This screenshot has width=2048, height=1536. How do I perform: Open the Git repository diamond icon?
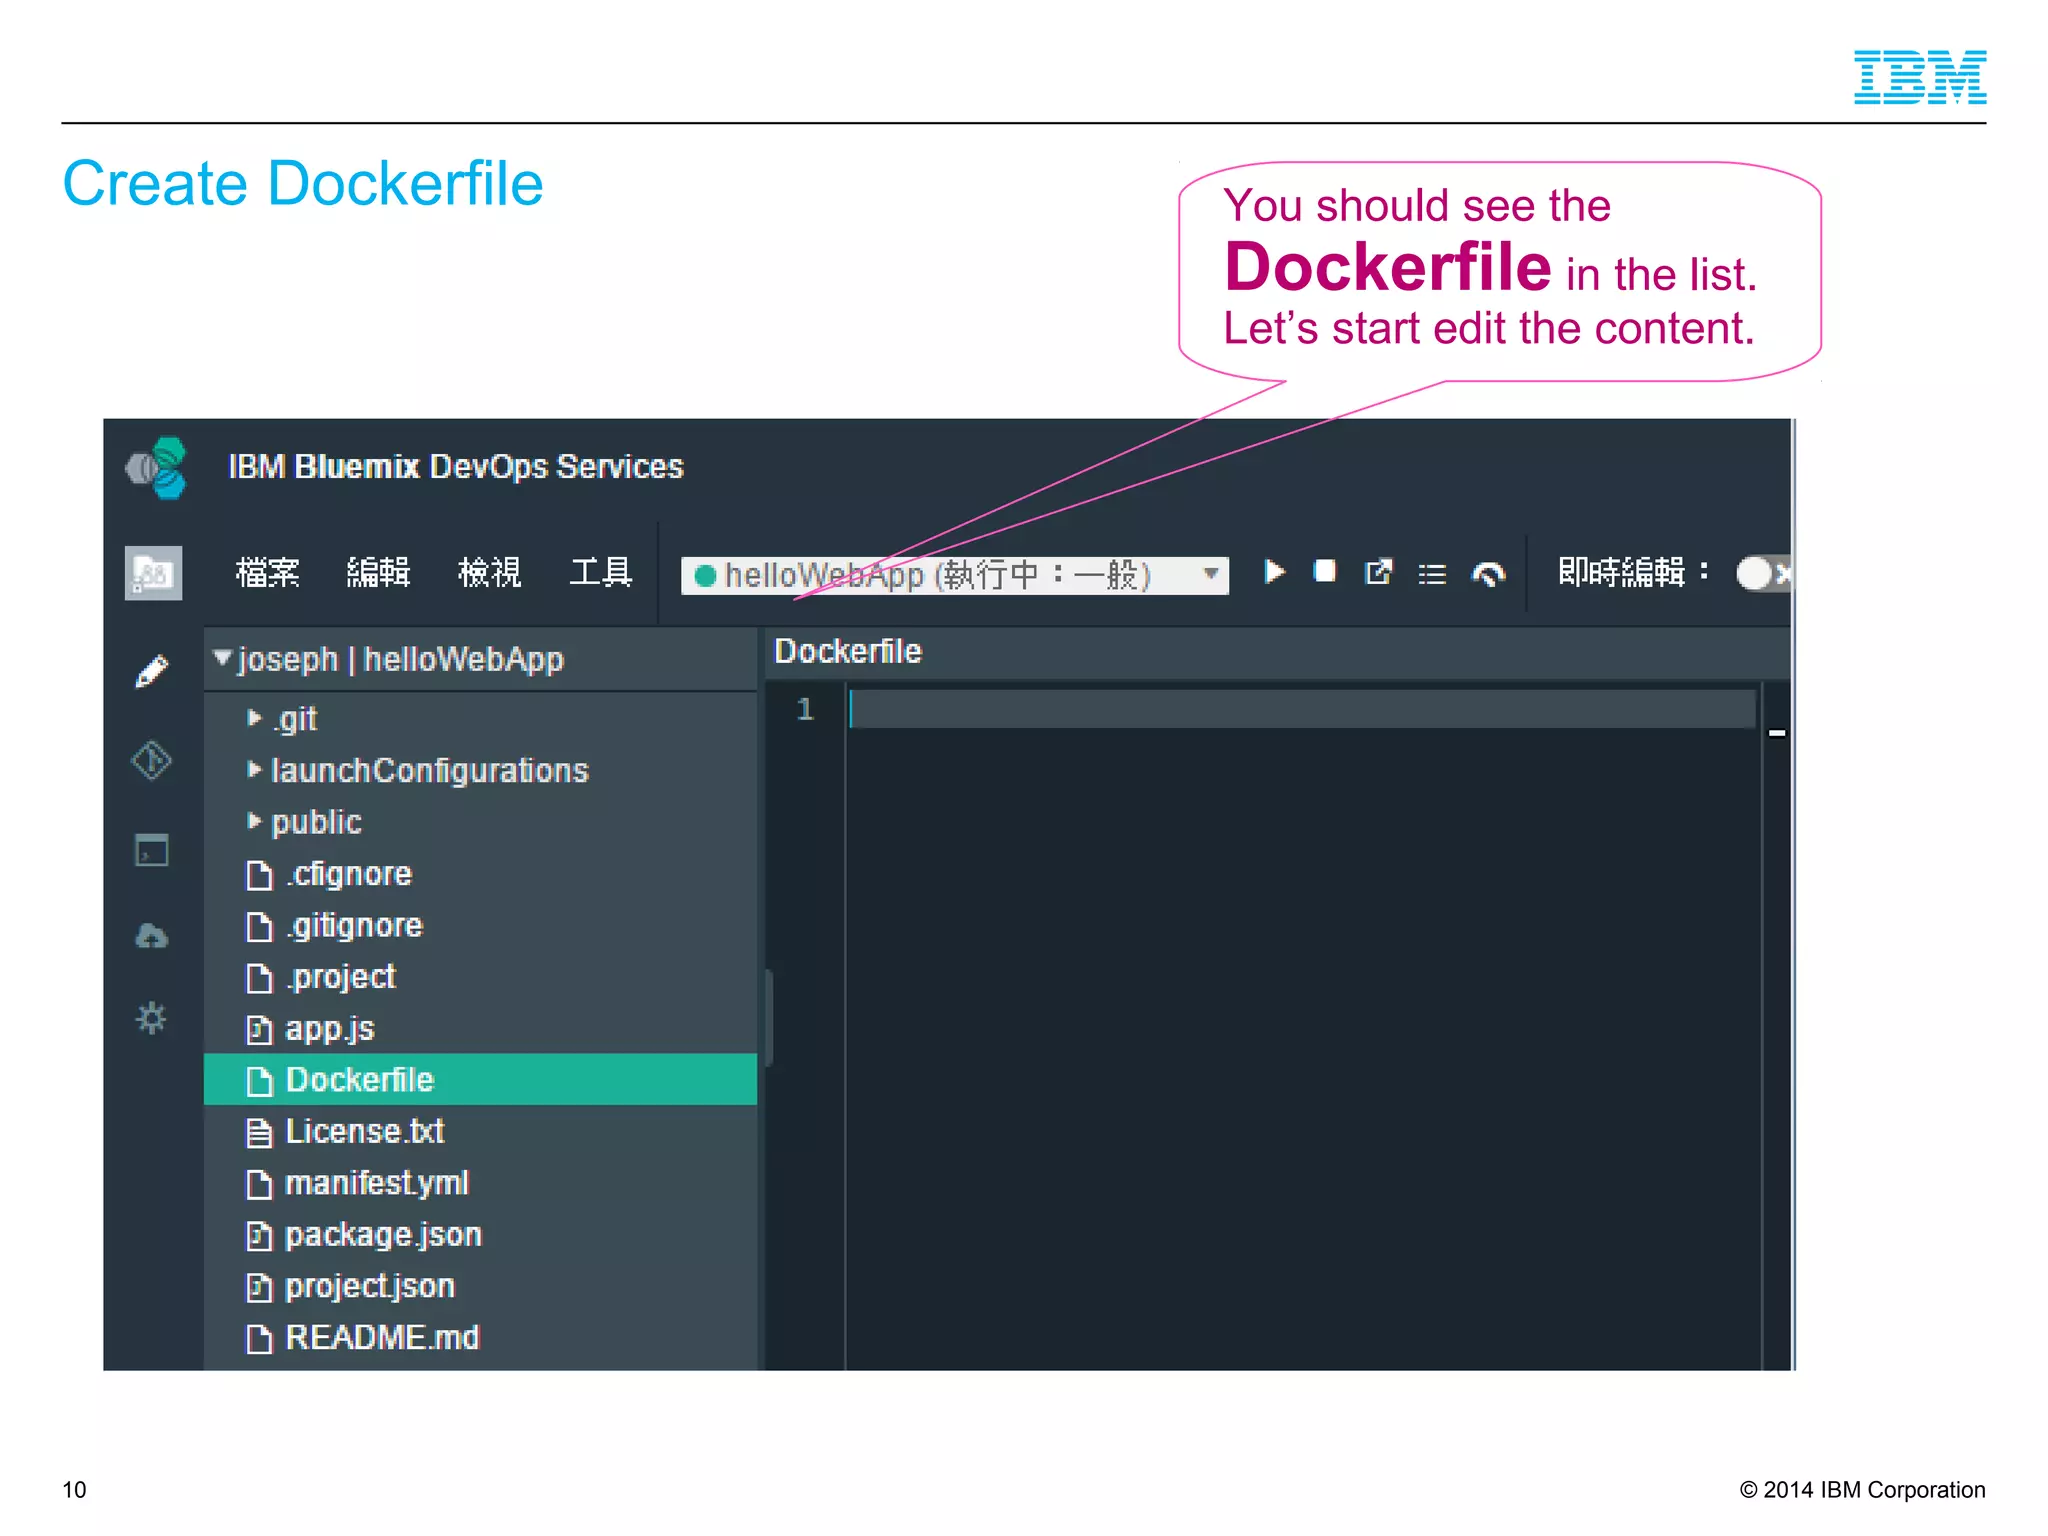[152, 761]
